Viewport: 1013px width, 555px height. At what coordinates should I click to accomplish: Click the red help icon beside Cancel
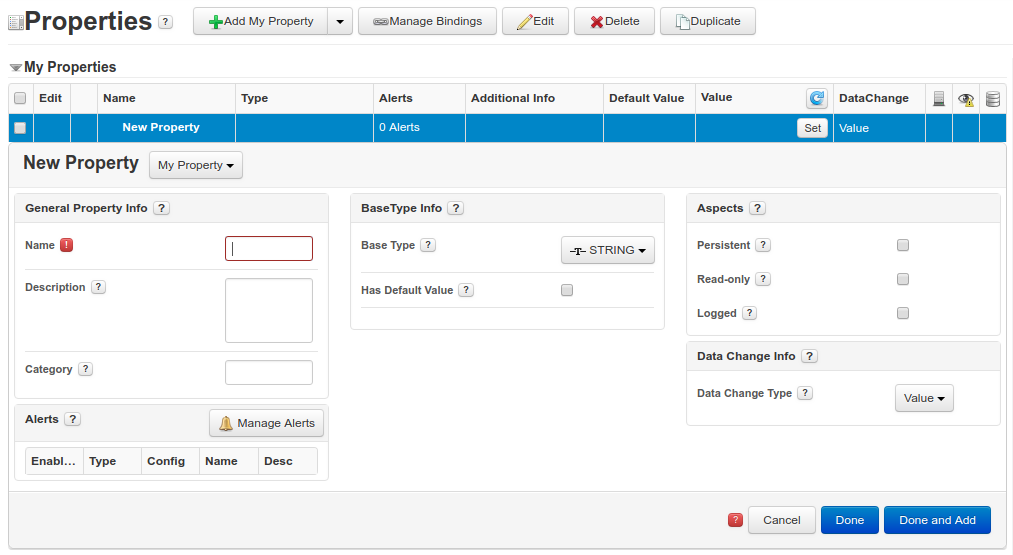coord(735,520)
